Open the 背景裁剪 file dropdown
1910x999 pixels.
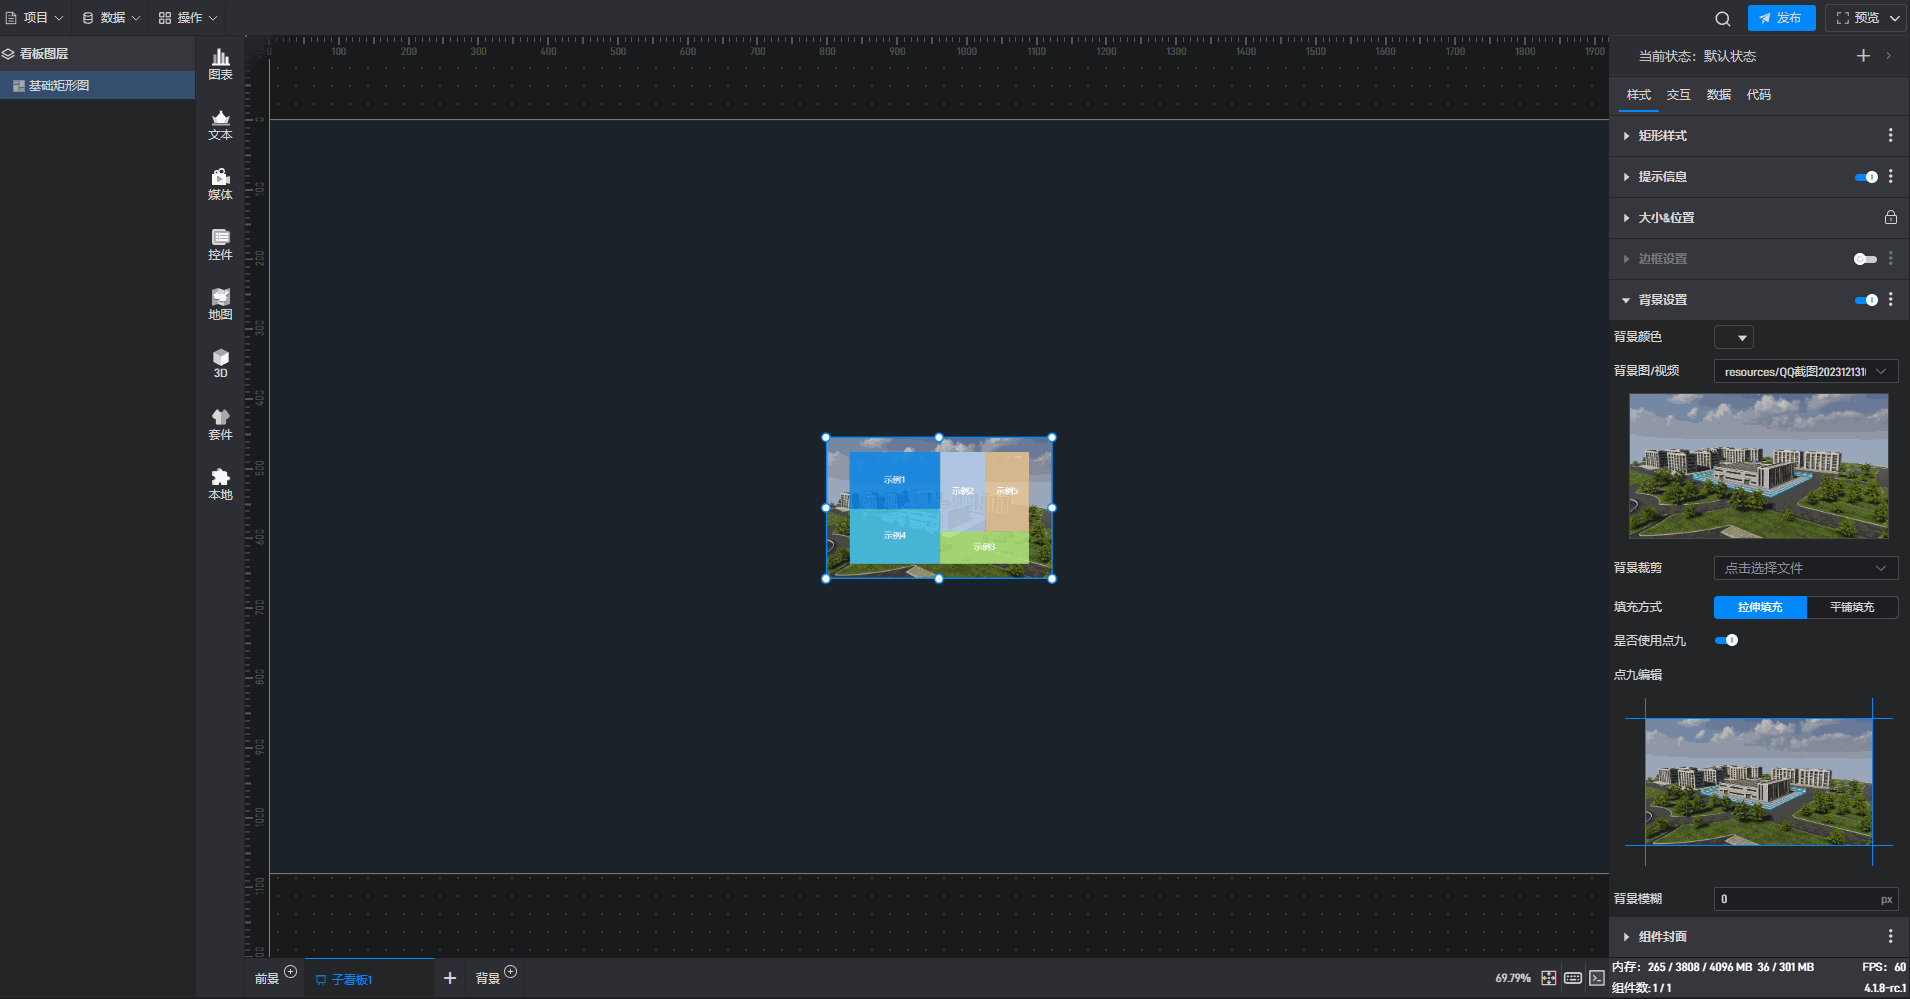point(1805,568)
